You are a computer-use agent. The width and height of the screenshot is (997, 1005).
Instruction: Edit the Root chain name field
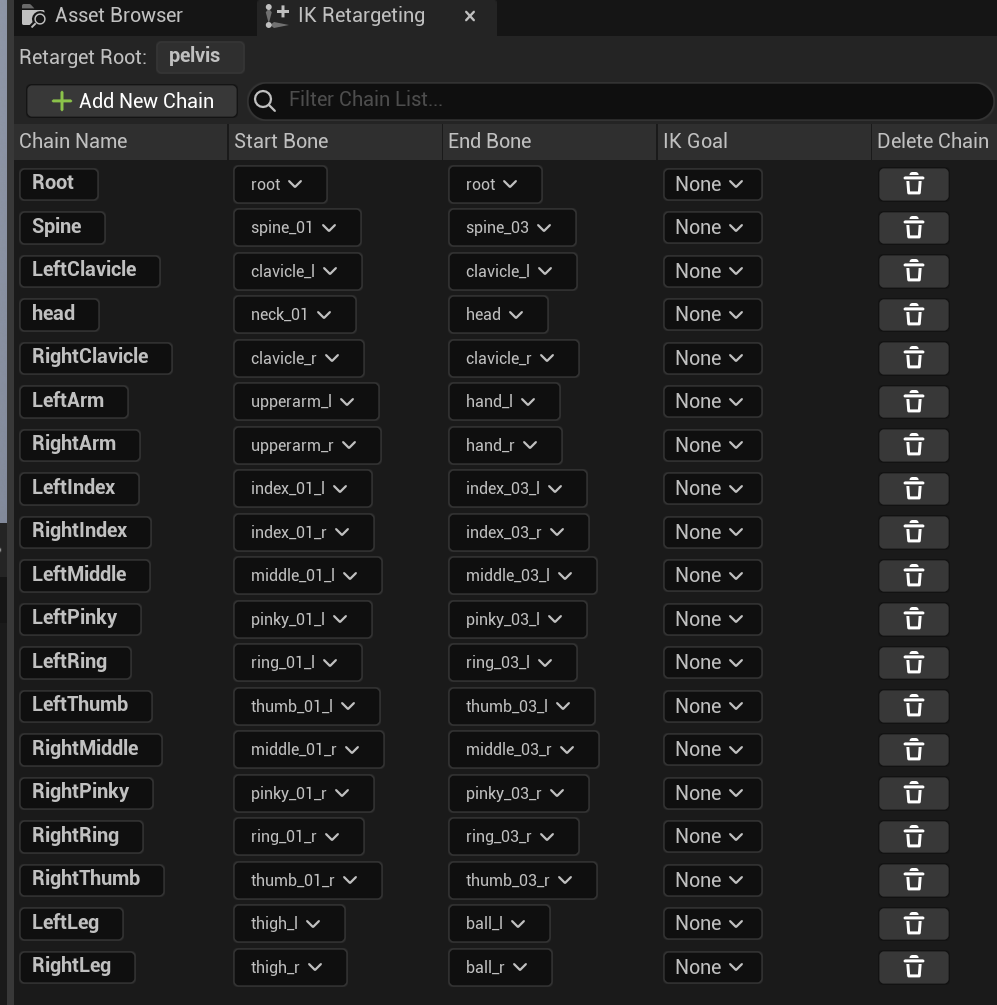tap(59, 184)
